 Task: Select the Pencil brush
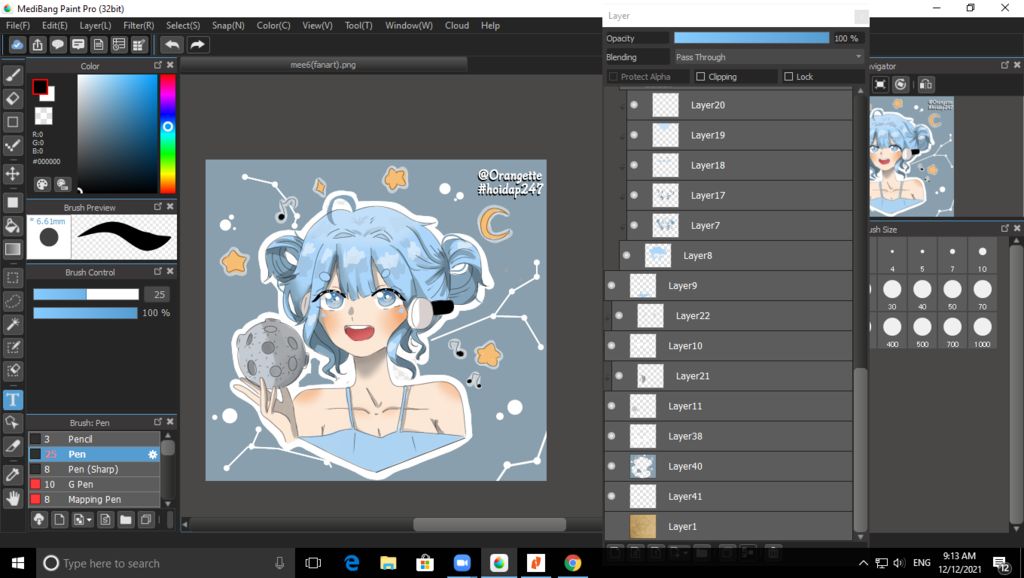click(x=94, y=439)
